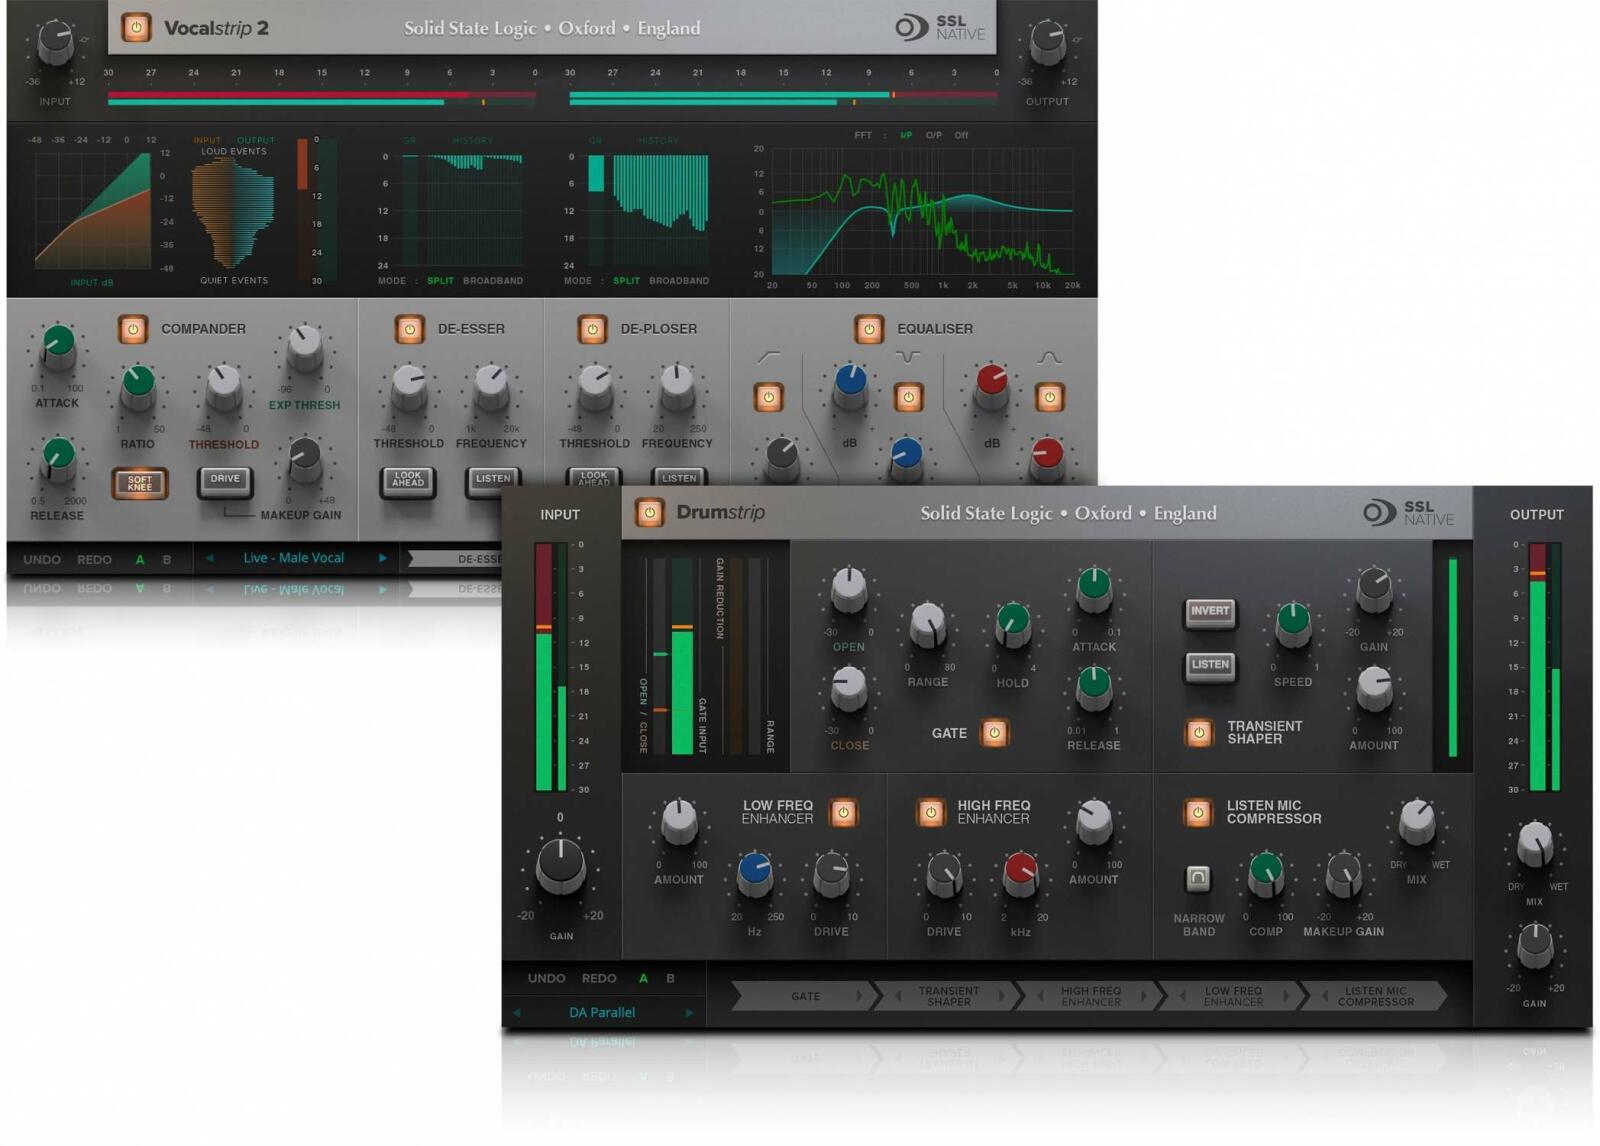1600x1146 pixels.
Task: Click High Freq Enhancer block in process order
Action: pos(1091,997)
